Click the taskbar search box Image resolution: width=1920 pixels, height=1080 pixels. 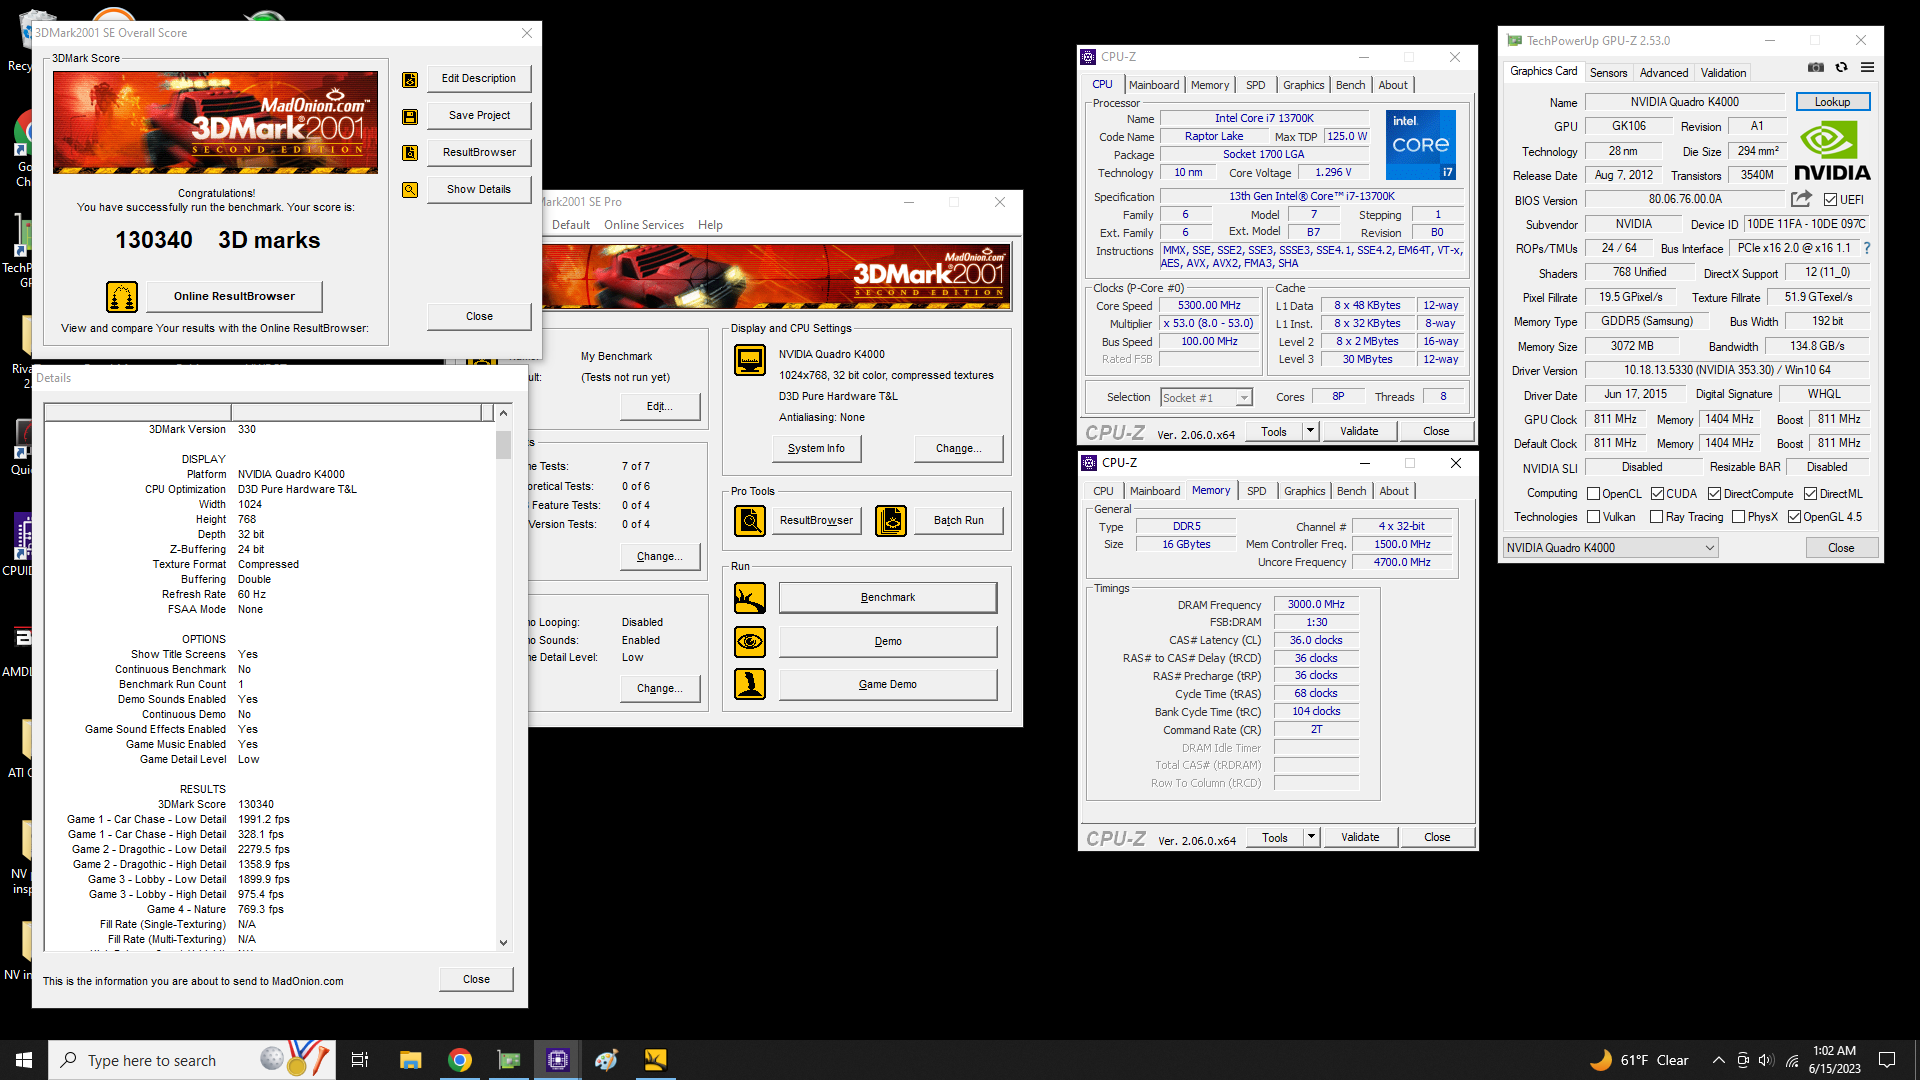point(190,1060)
